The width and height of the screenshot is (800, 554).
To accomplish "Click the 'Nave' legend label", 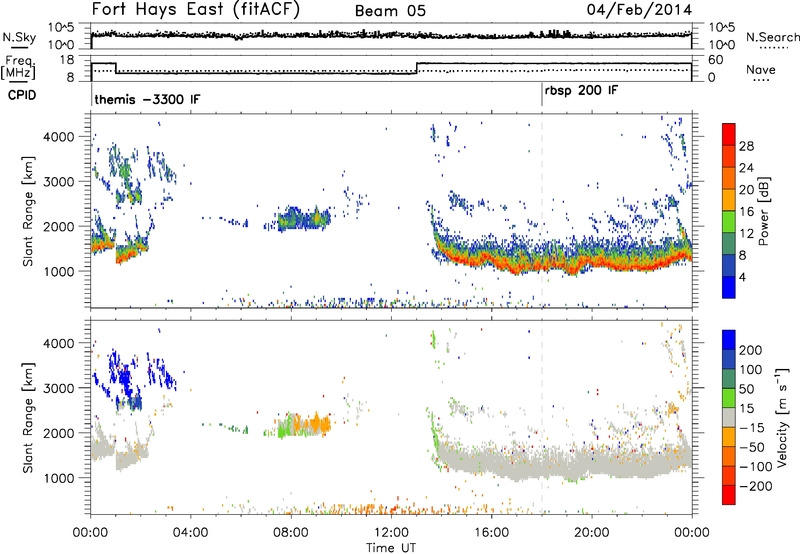I will 760,70.
